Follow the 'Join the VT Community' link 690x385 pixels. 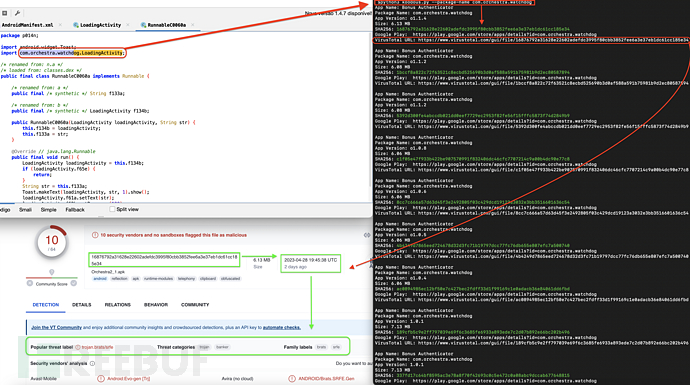pyautogui.click(x=56, y=327)
